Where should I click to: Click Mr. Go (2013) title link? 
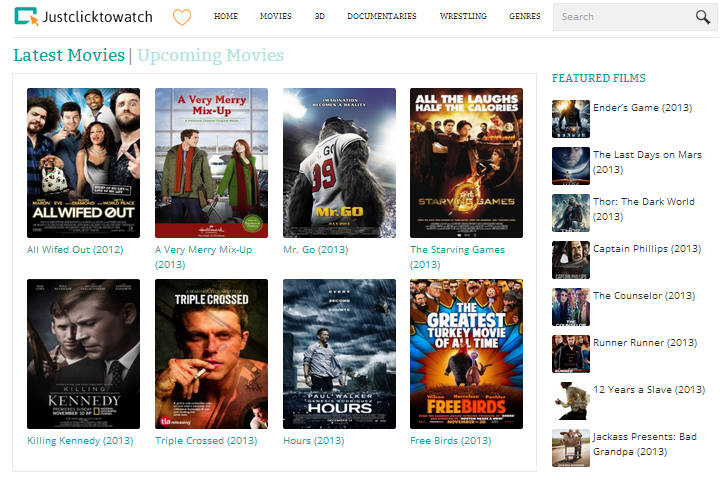tap(315, 250)
